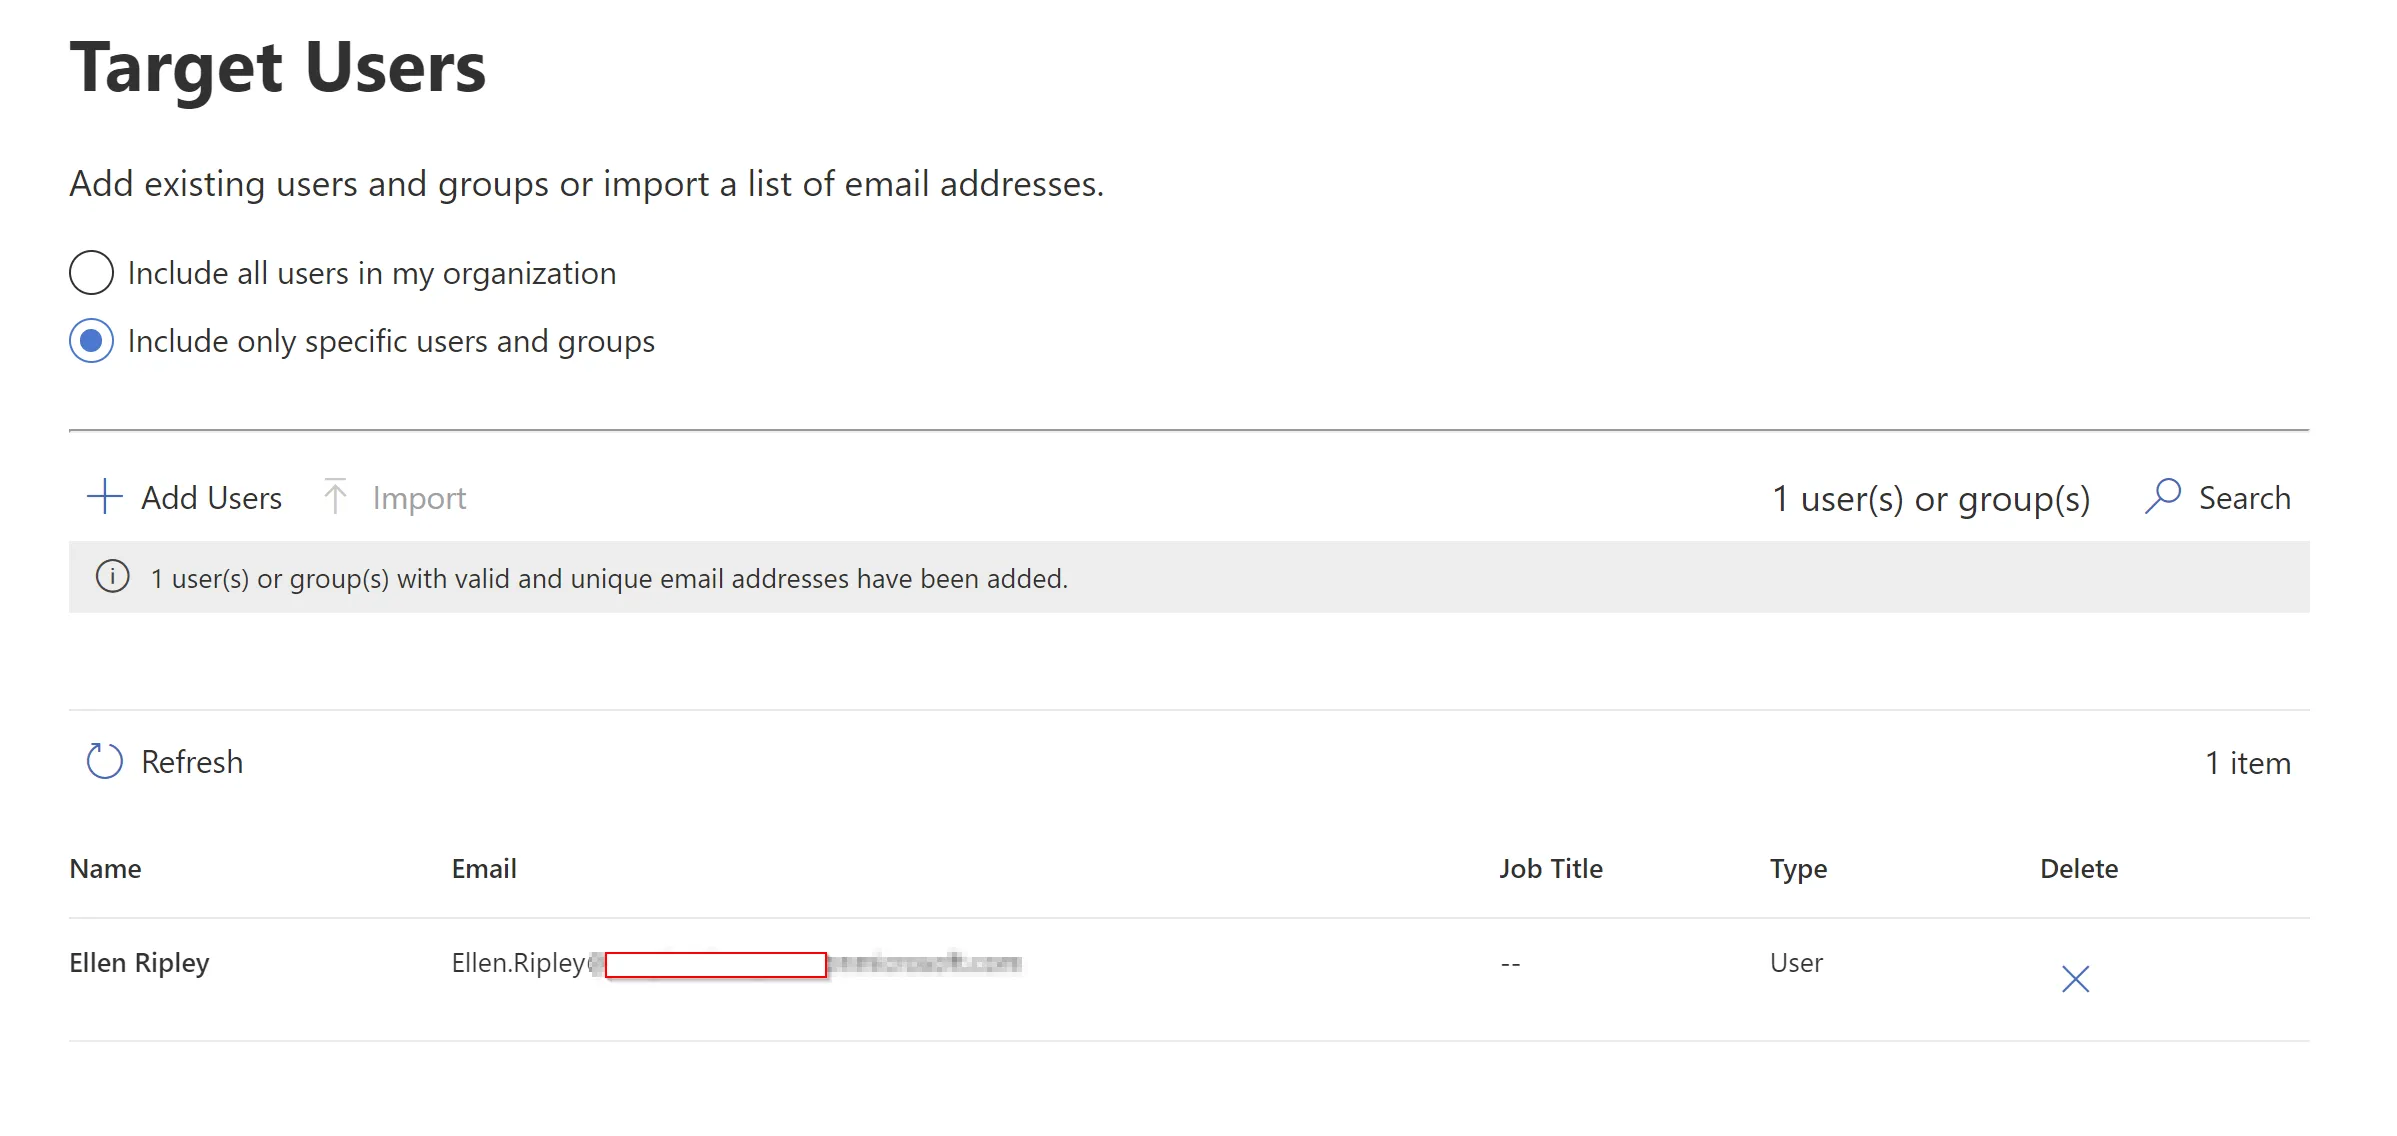Sort by the Email column header
The width and height of the screenshot is (2397, 1136).
coord(484,869)
